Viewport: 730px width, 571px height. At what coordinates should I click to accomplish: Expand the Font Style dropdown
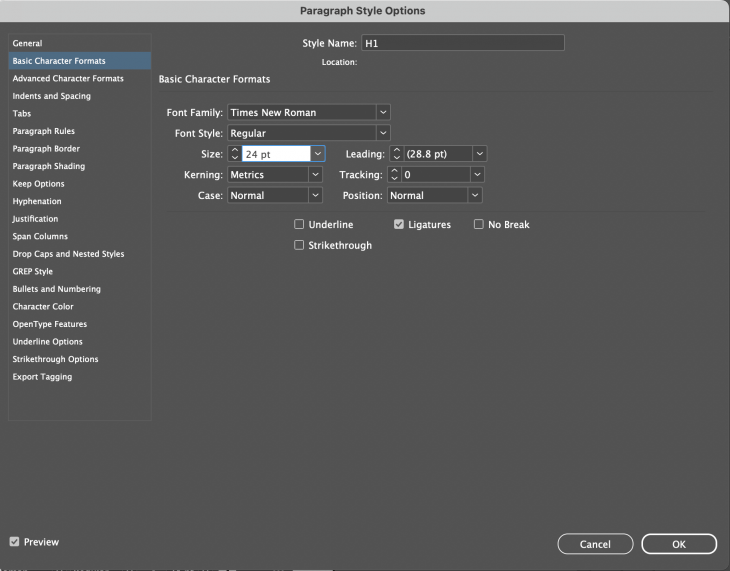[383, 133]
